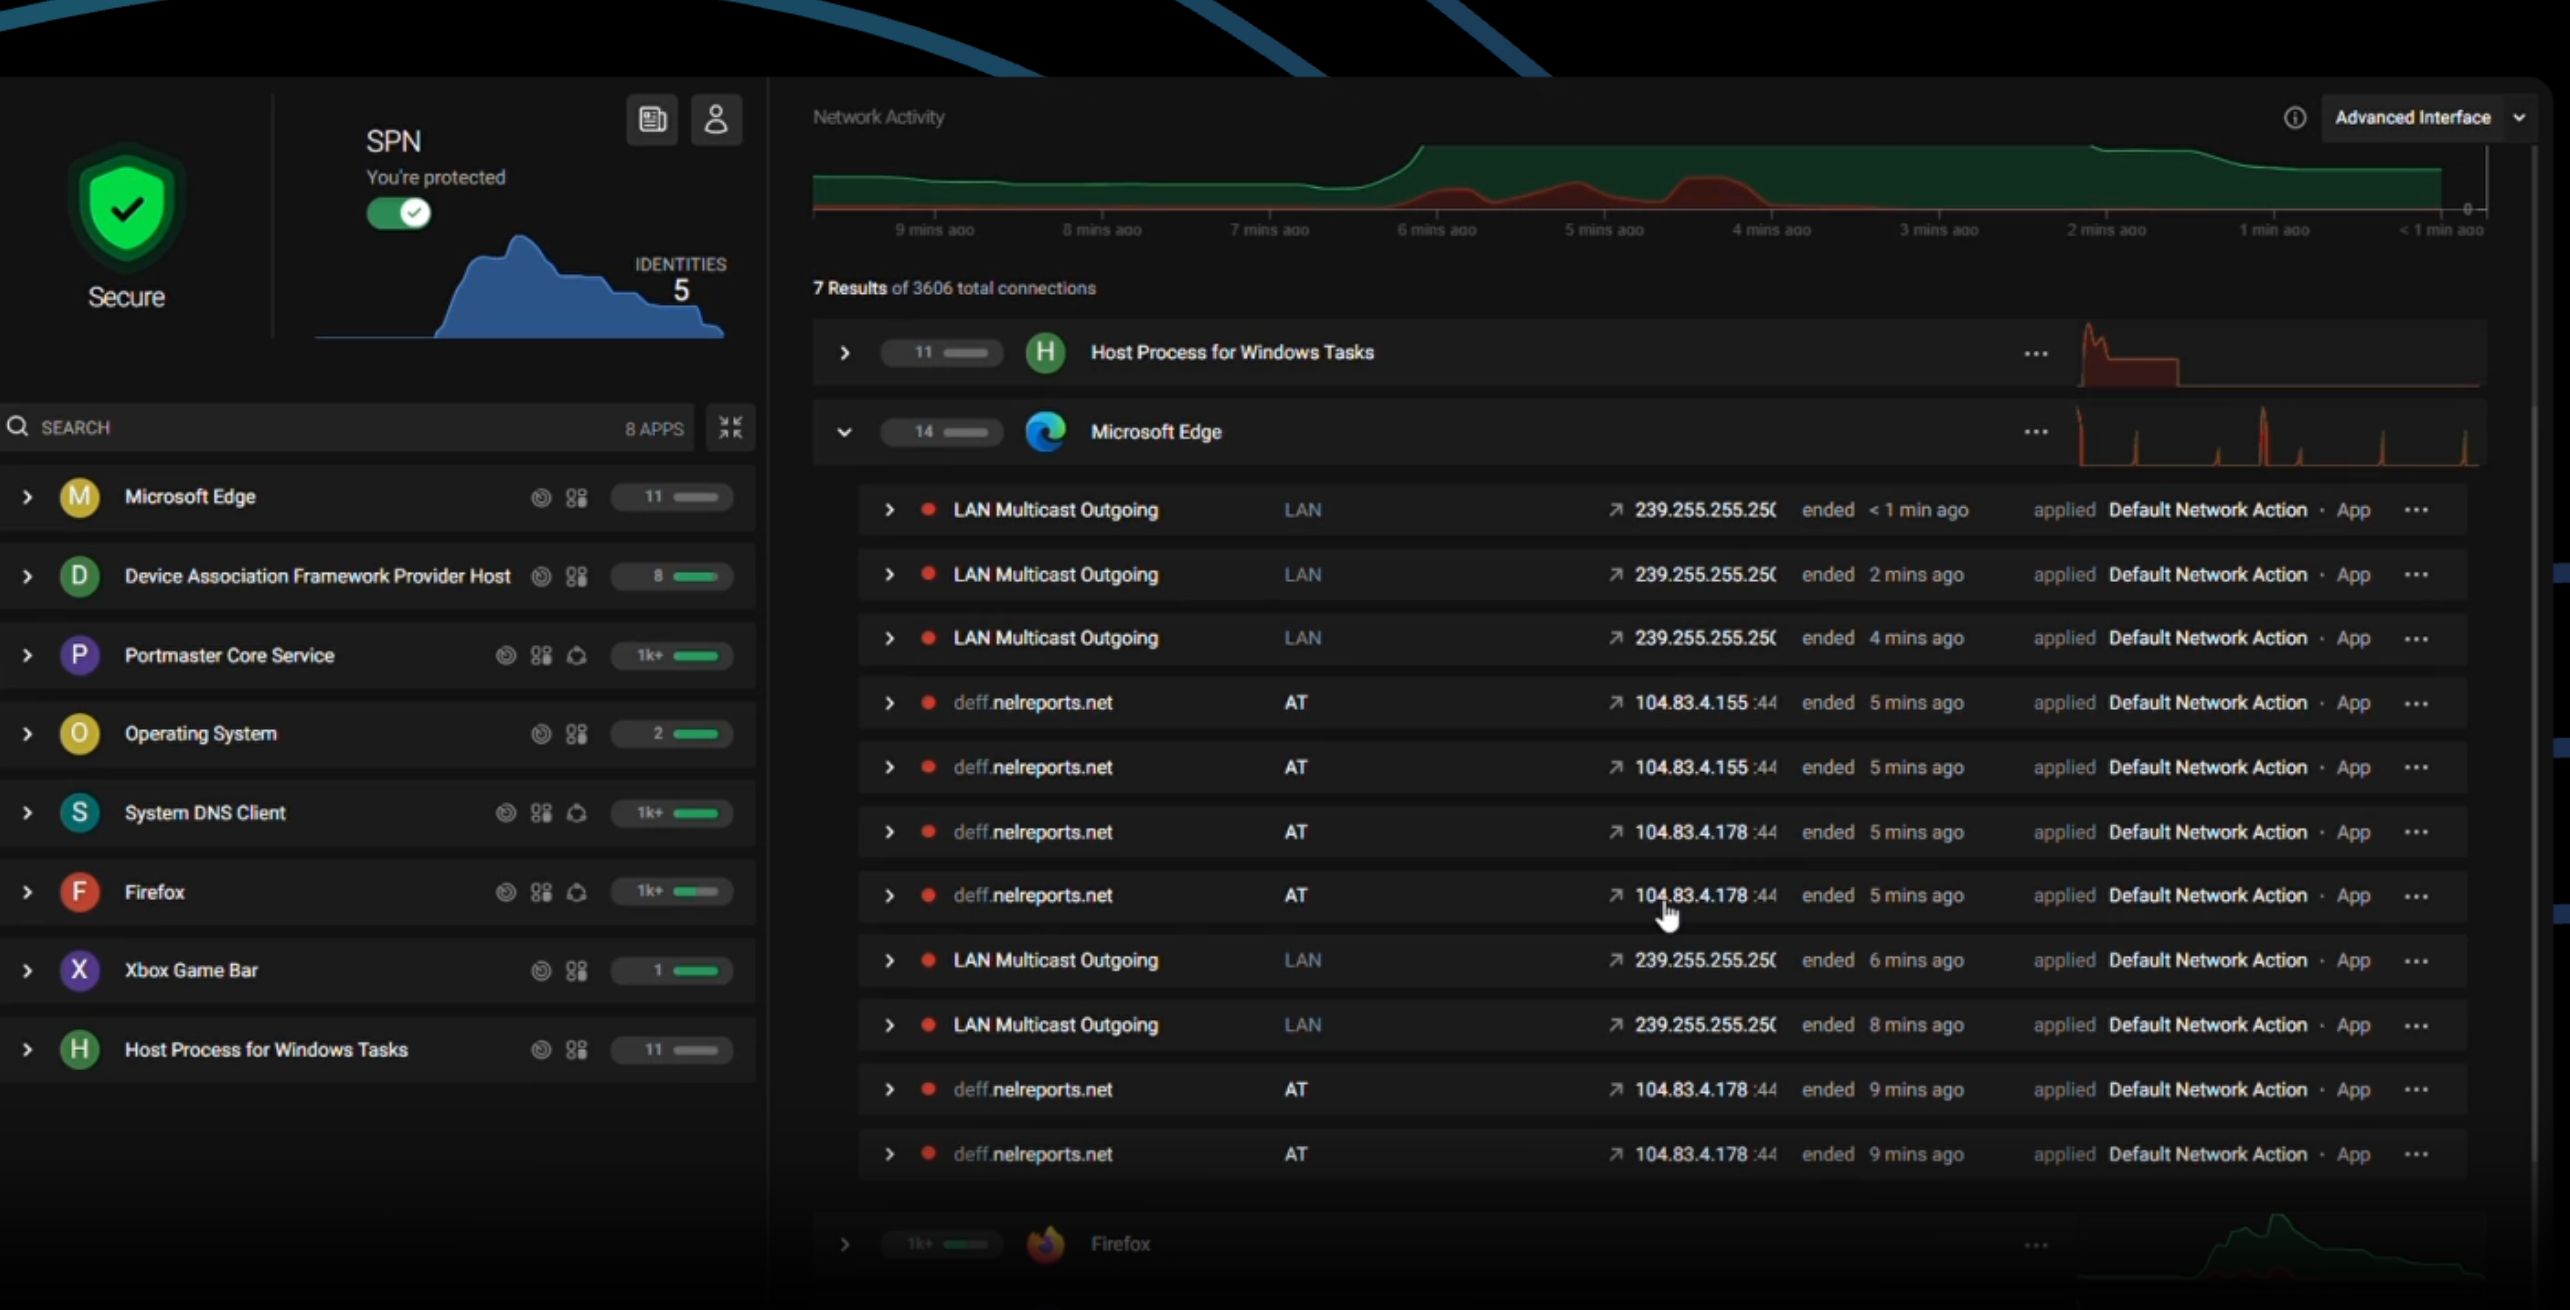
Task: Click Default Network Action on the <1 min ago row
Action: 2208,510
